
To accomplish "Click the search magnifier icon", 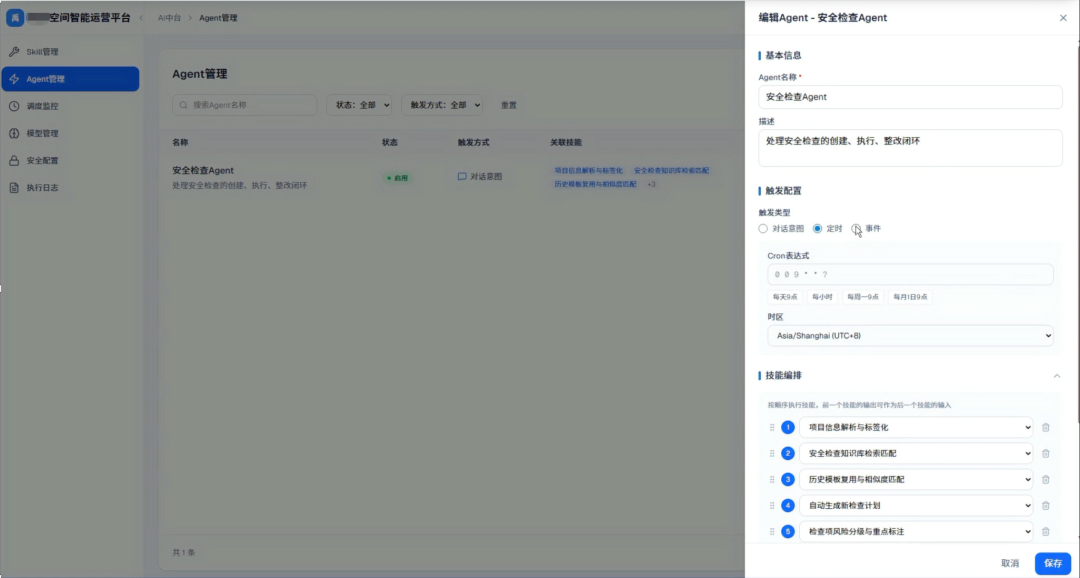I will (184, 105).
